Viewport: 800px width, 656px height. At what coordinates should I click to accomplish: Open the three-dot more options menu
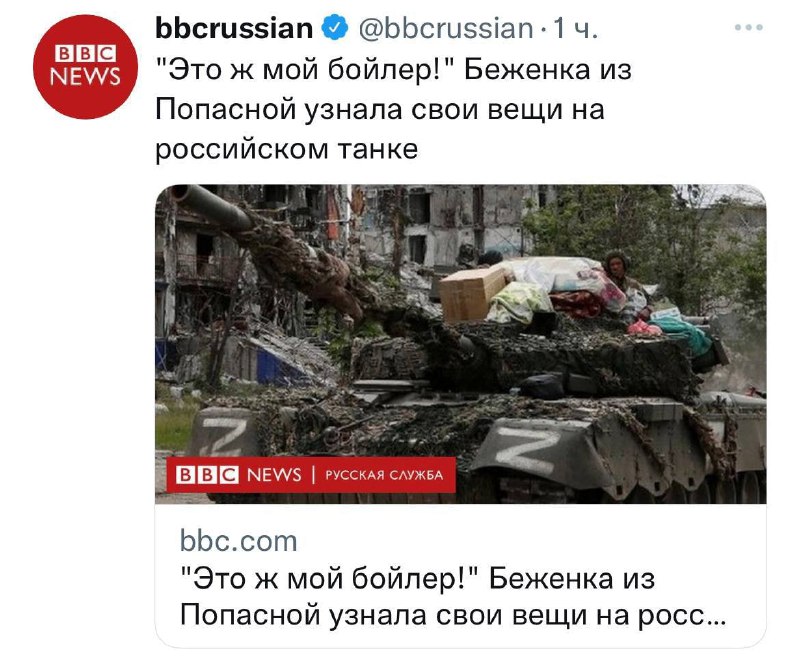(x=748, y=28)
